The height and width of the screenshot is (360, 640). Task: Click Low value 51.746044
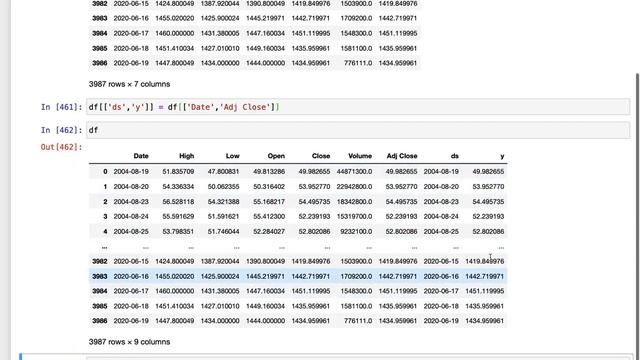(x=224, y=231)
